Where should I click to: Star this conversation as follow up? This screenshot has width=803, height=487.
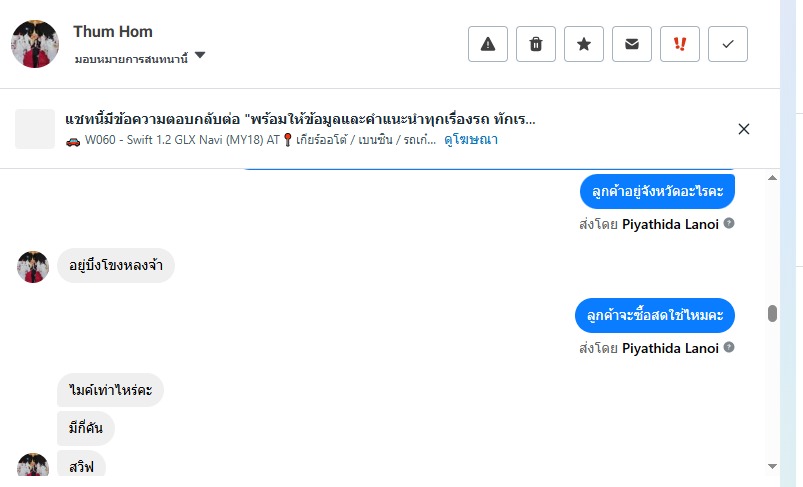(584, 44)
